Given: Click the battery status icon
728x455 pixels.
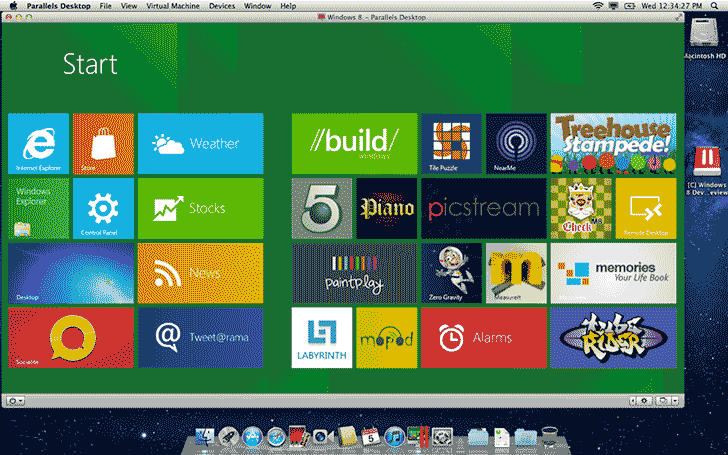Looking at the screenshot, I should [630, 6].
